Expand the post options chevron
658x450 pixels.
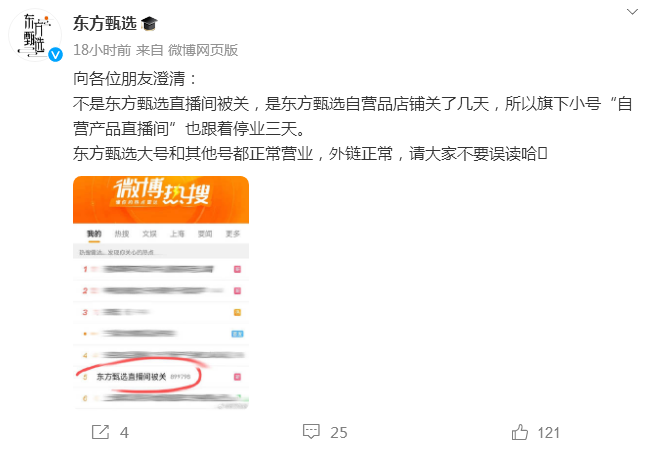(632, 12)
